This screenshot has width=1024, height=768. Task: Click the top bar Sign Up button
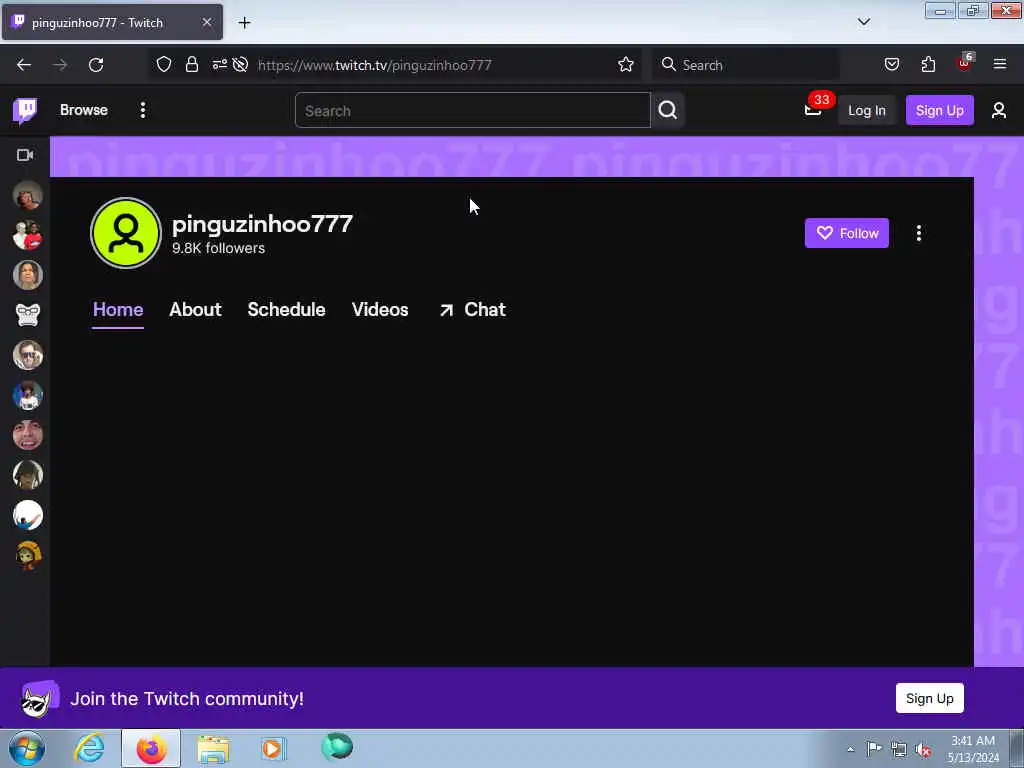[x=939, y=110]
